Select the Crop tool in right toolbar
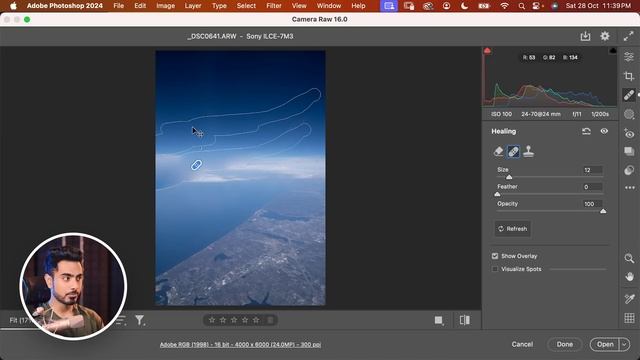Viewport: 640px width, 360px height. click(629, 76)
